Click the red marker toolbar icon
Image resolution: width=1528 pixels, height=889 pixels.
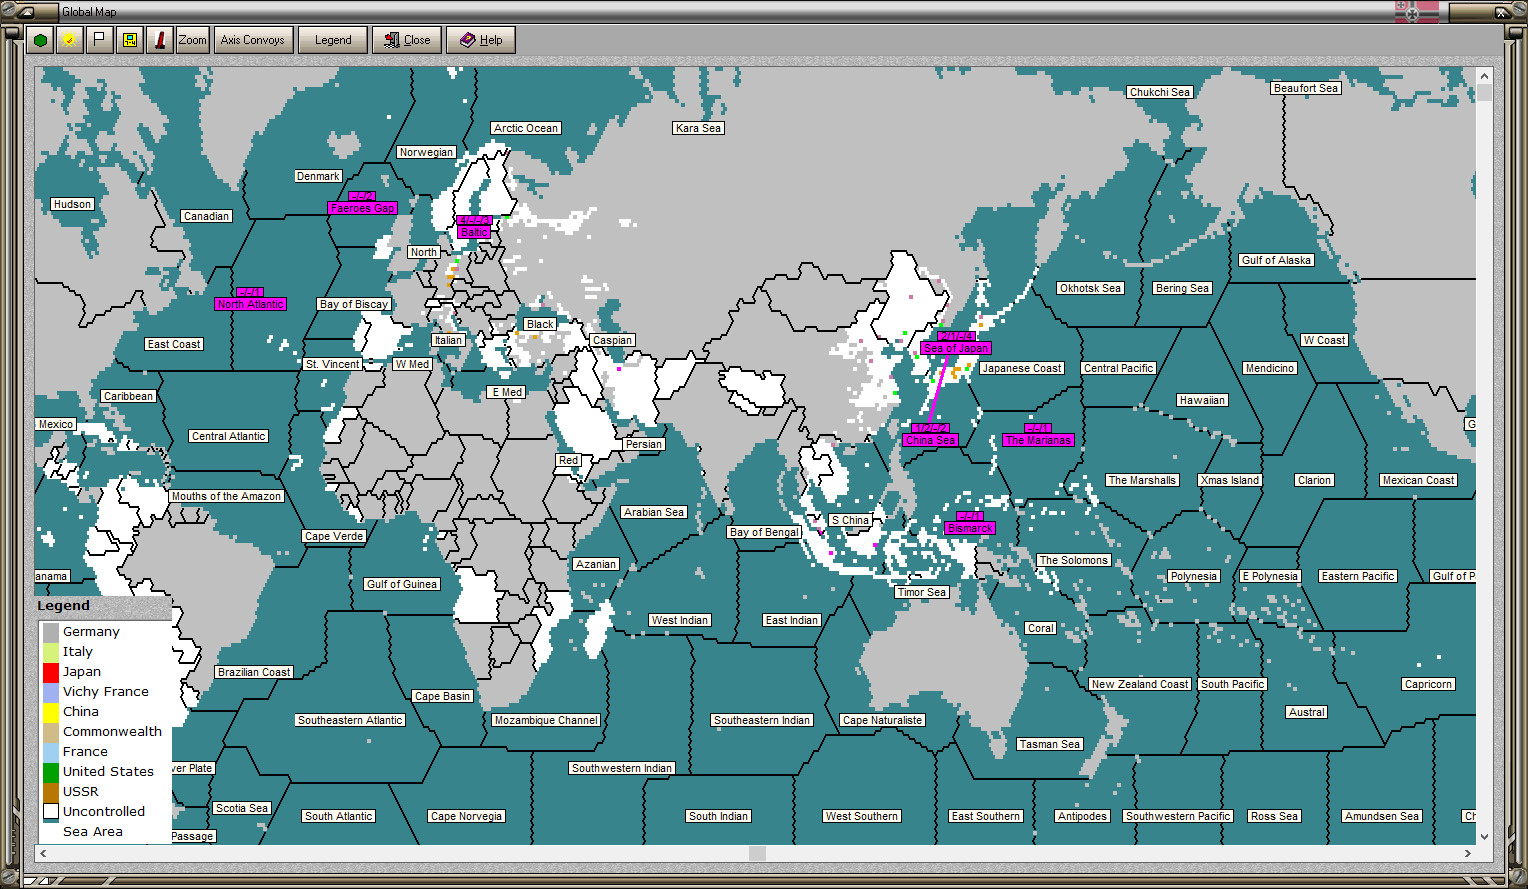159,40
